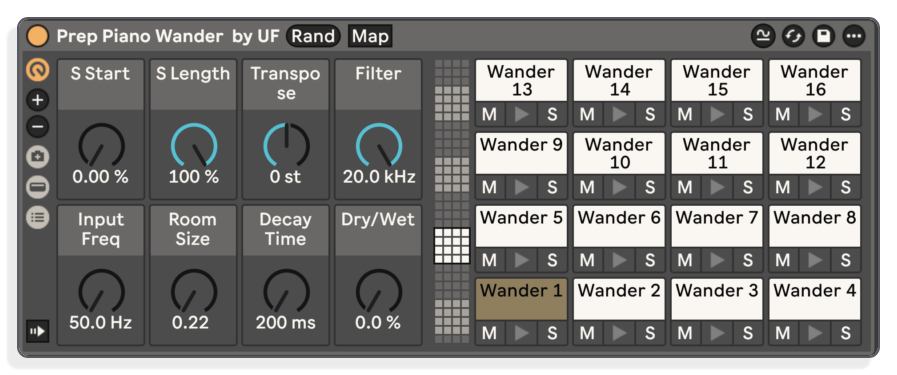Preview play the Wander 6 pad

[619, 260]
